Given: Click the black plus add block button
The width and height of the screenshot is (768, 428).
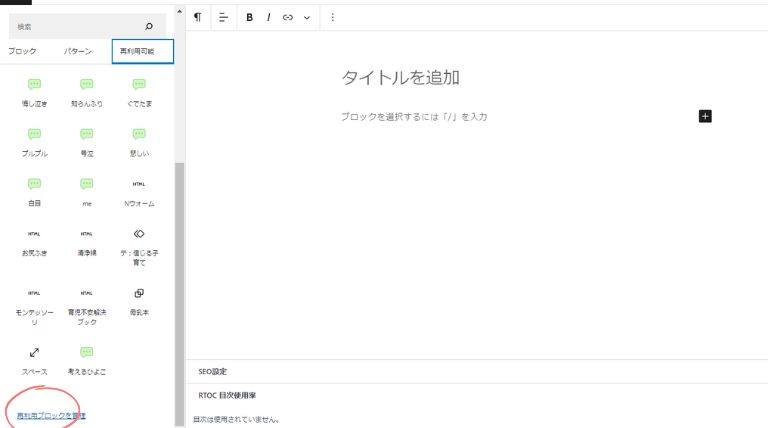Looking at the screenshot, I should click(705, 117).
